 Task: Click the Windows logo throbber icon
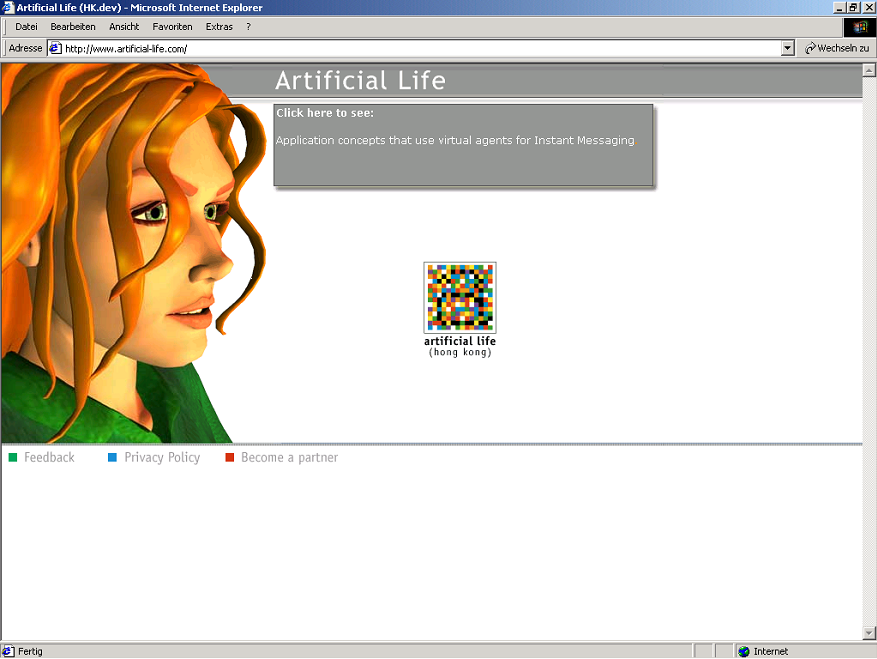point(860,27)
